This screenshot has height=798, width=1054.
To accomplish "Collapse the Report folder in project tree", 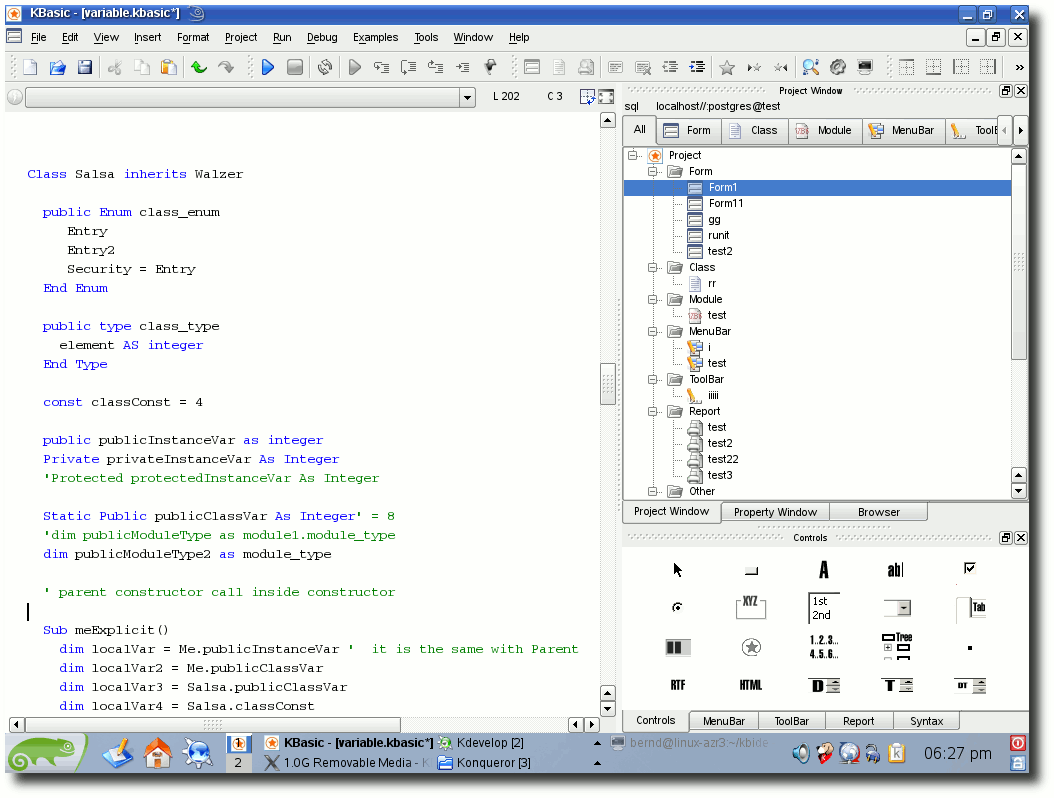I will [x=652, y=411].
